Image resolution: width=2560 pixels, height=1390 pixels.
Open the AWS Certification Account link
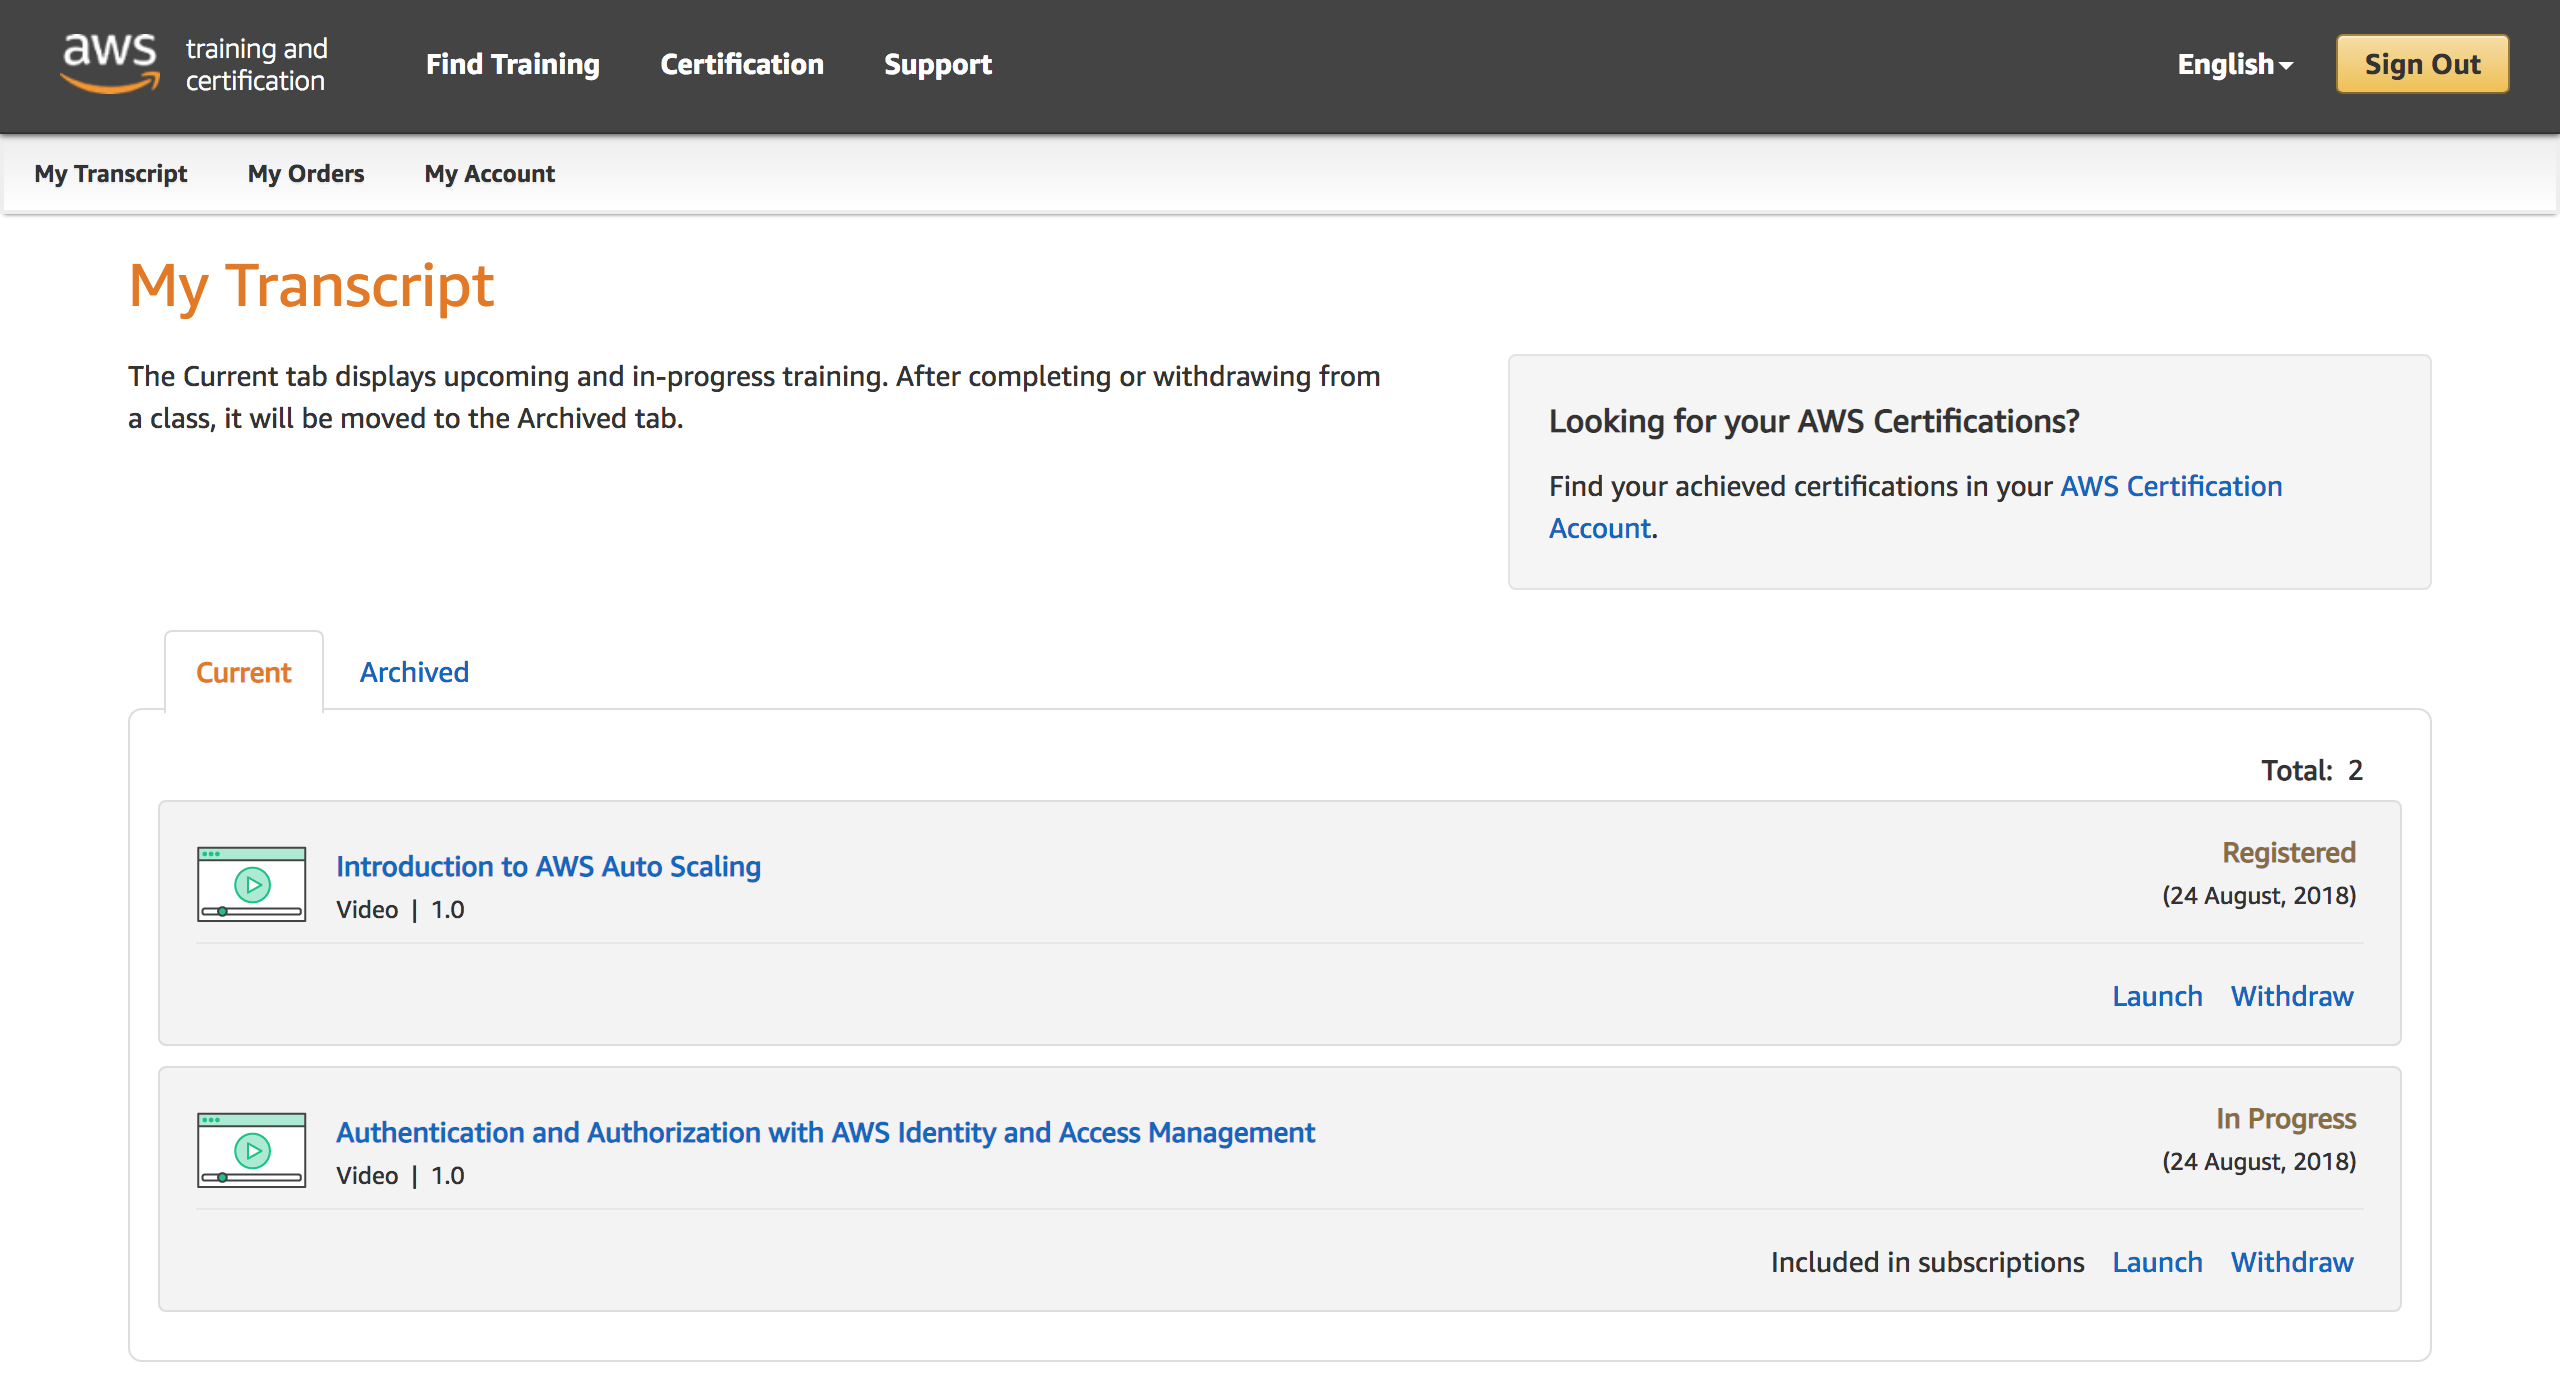pyautogui.click(x=2170, y=486)
